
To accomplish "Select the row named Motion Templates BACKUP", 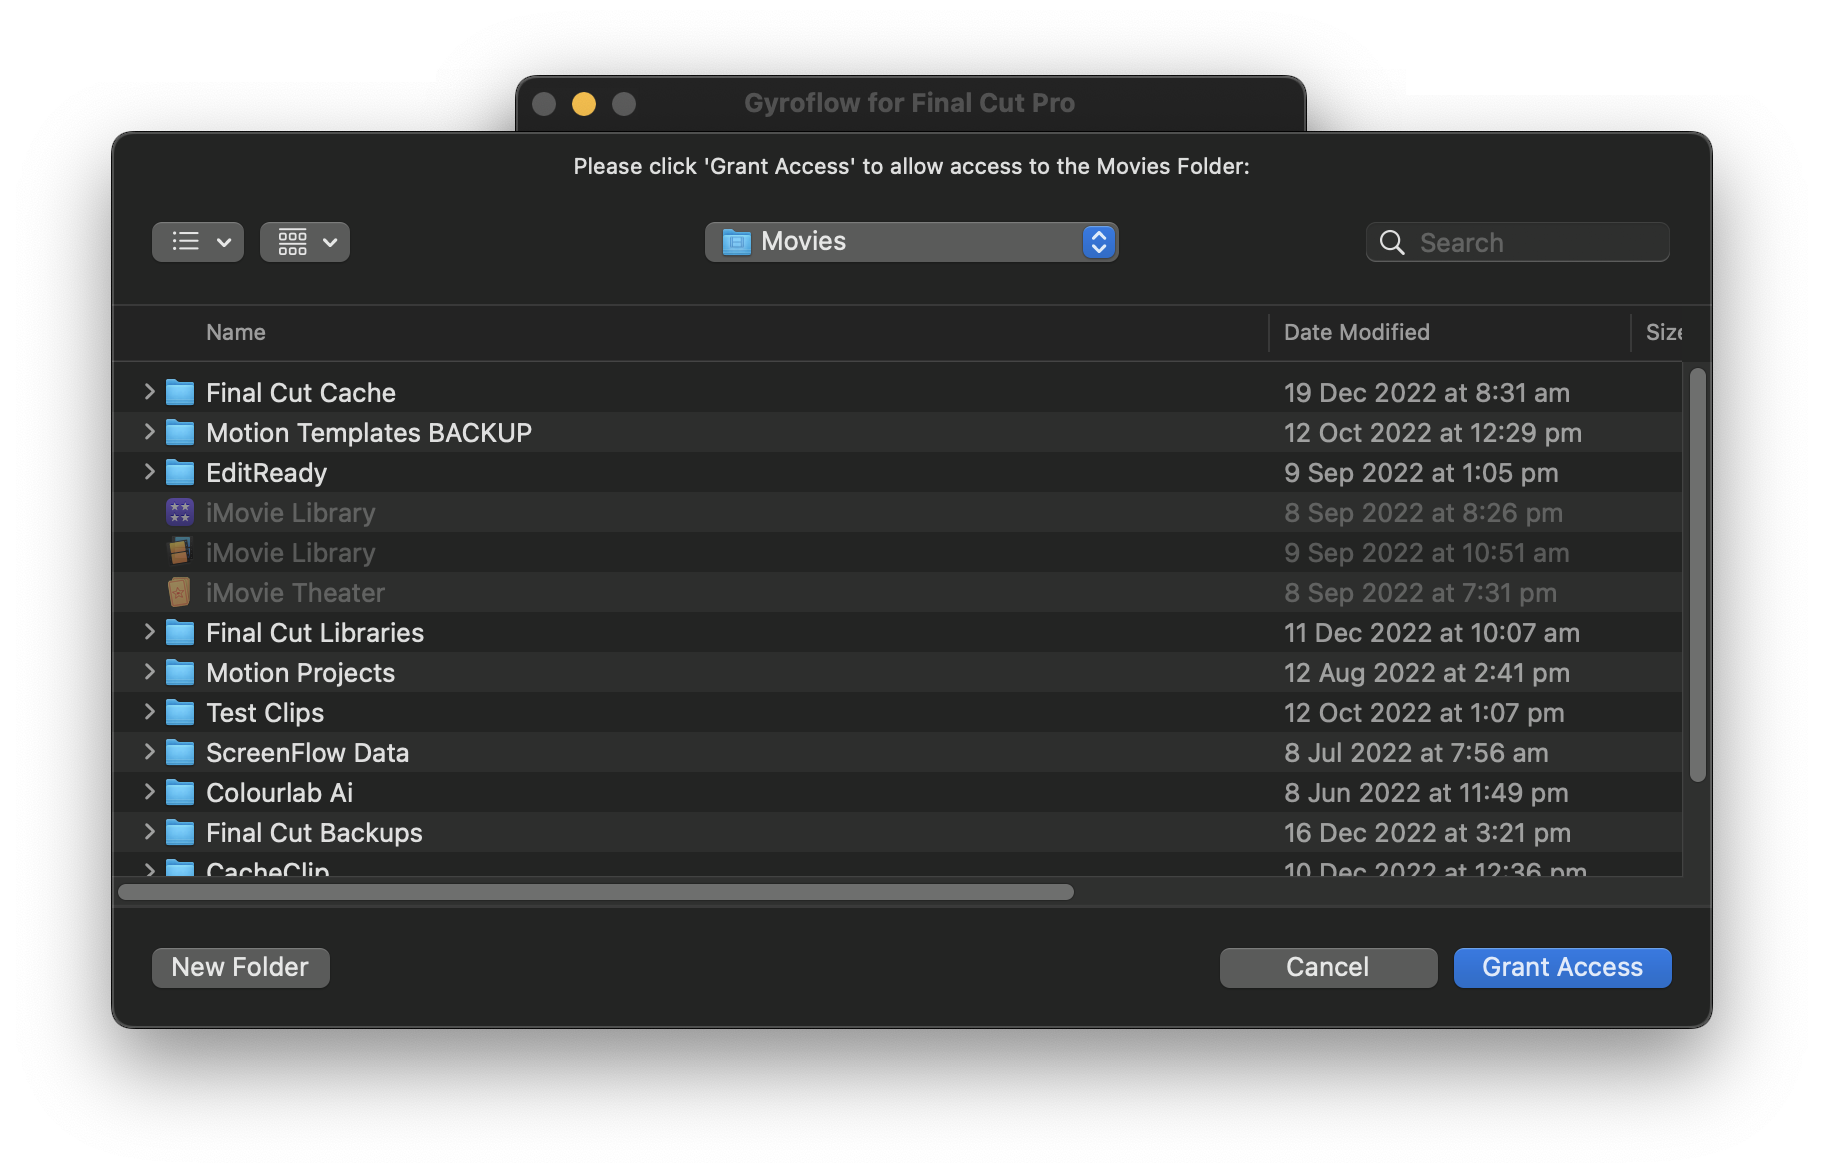I will point(897,432).
